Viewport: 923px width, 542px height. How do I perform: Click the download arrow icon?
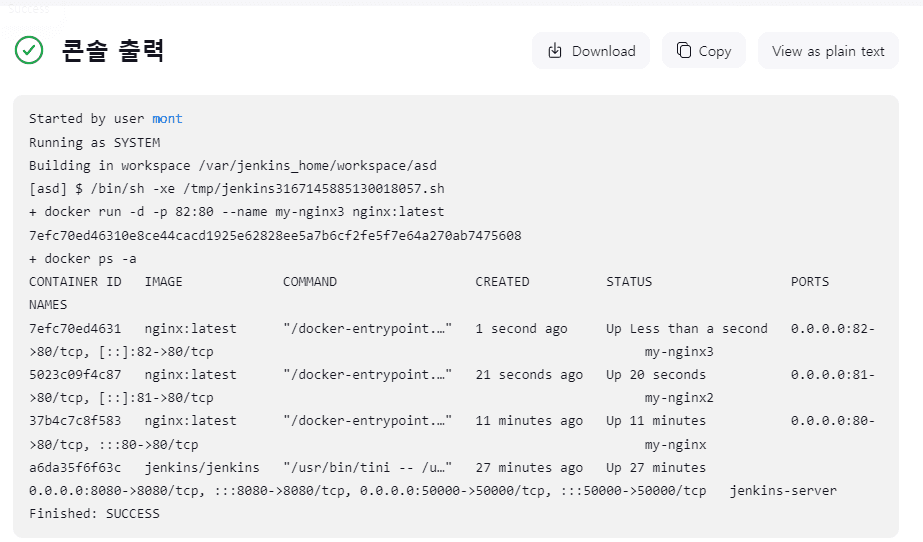tap(554, 51)
